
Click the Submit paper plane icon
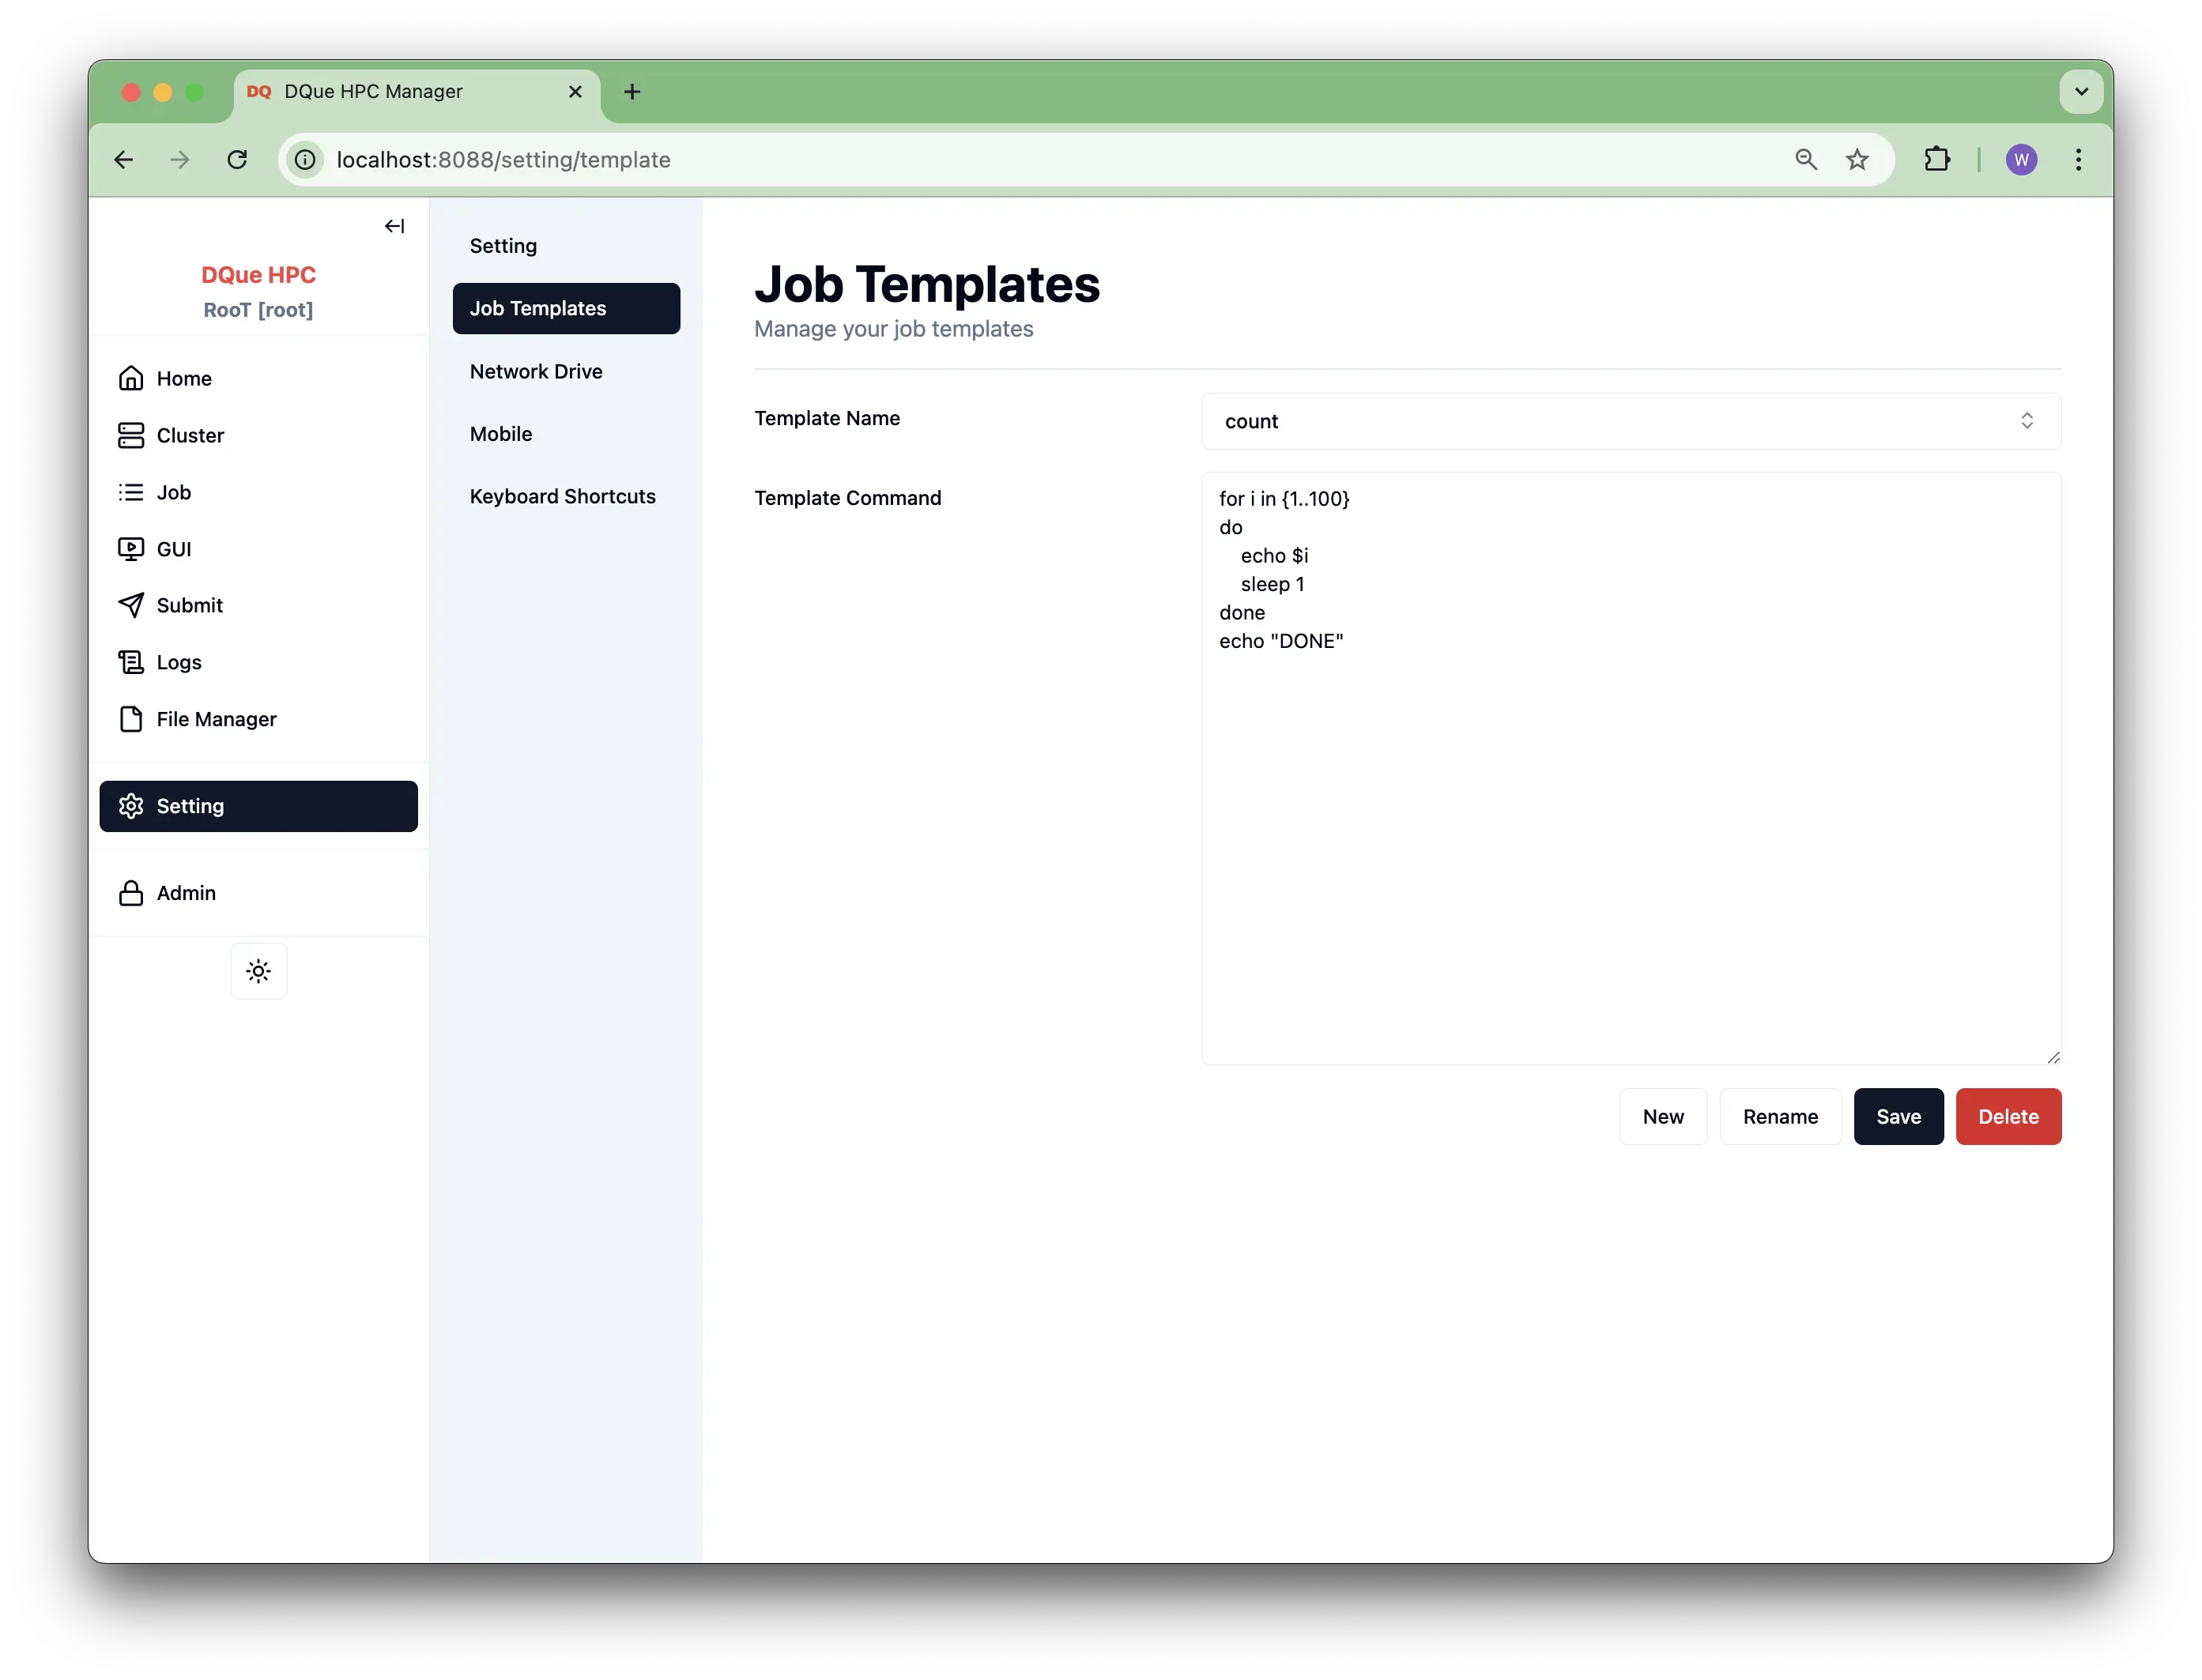coord(131,605)
